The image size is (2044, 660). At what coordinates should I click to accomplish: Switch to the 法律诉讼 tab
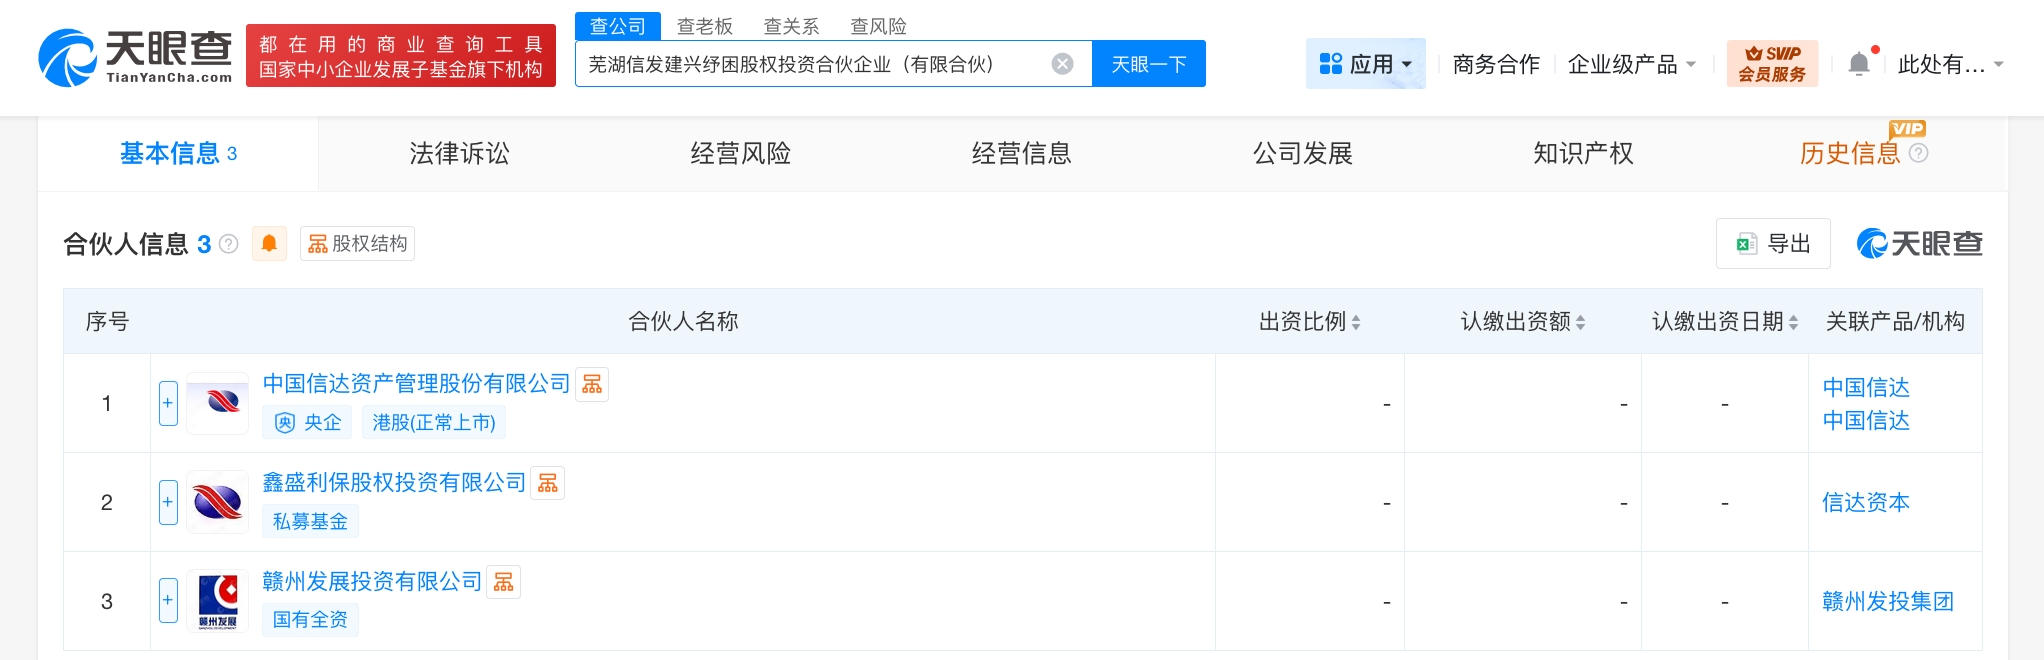[x=459, y=153]
